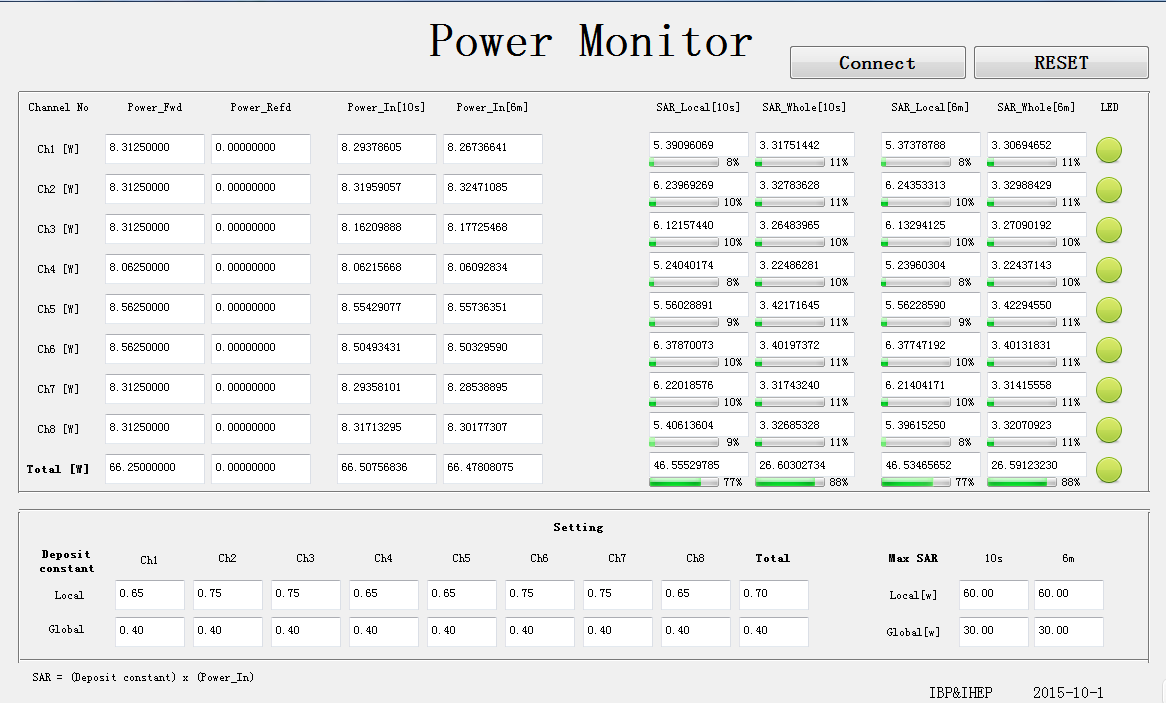Click the Total SAR_Whole[6m] 88% progress bar

1022,482
